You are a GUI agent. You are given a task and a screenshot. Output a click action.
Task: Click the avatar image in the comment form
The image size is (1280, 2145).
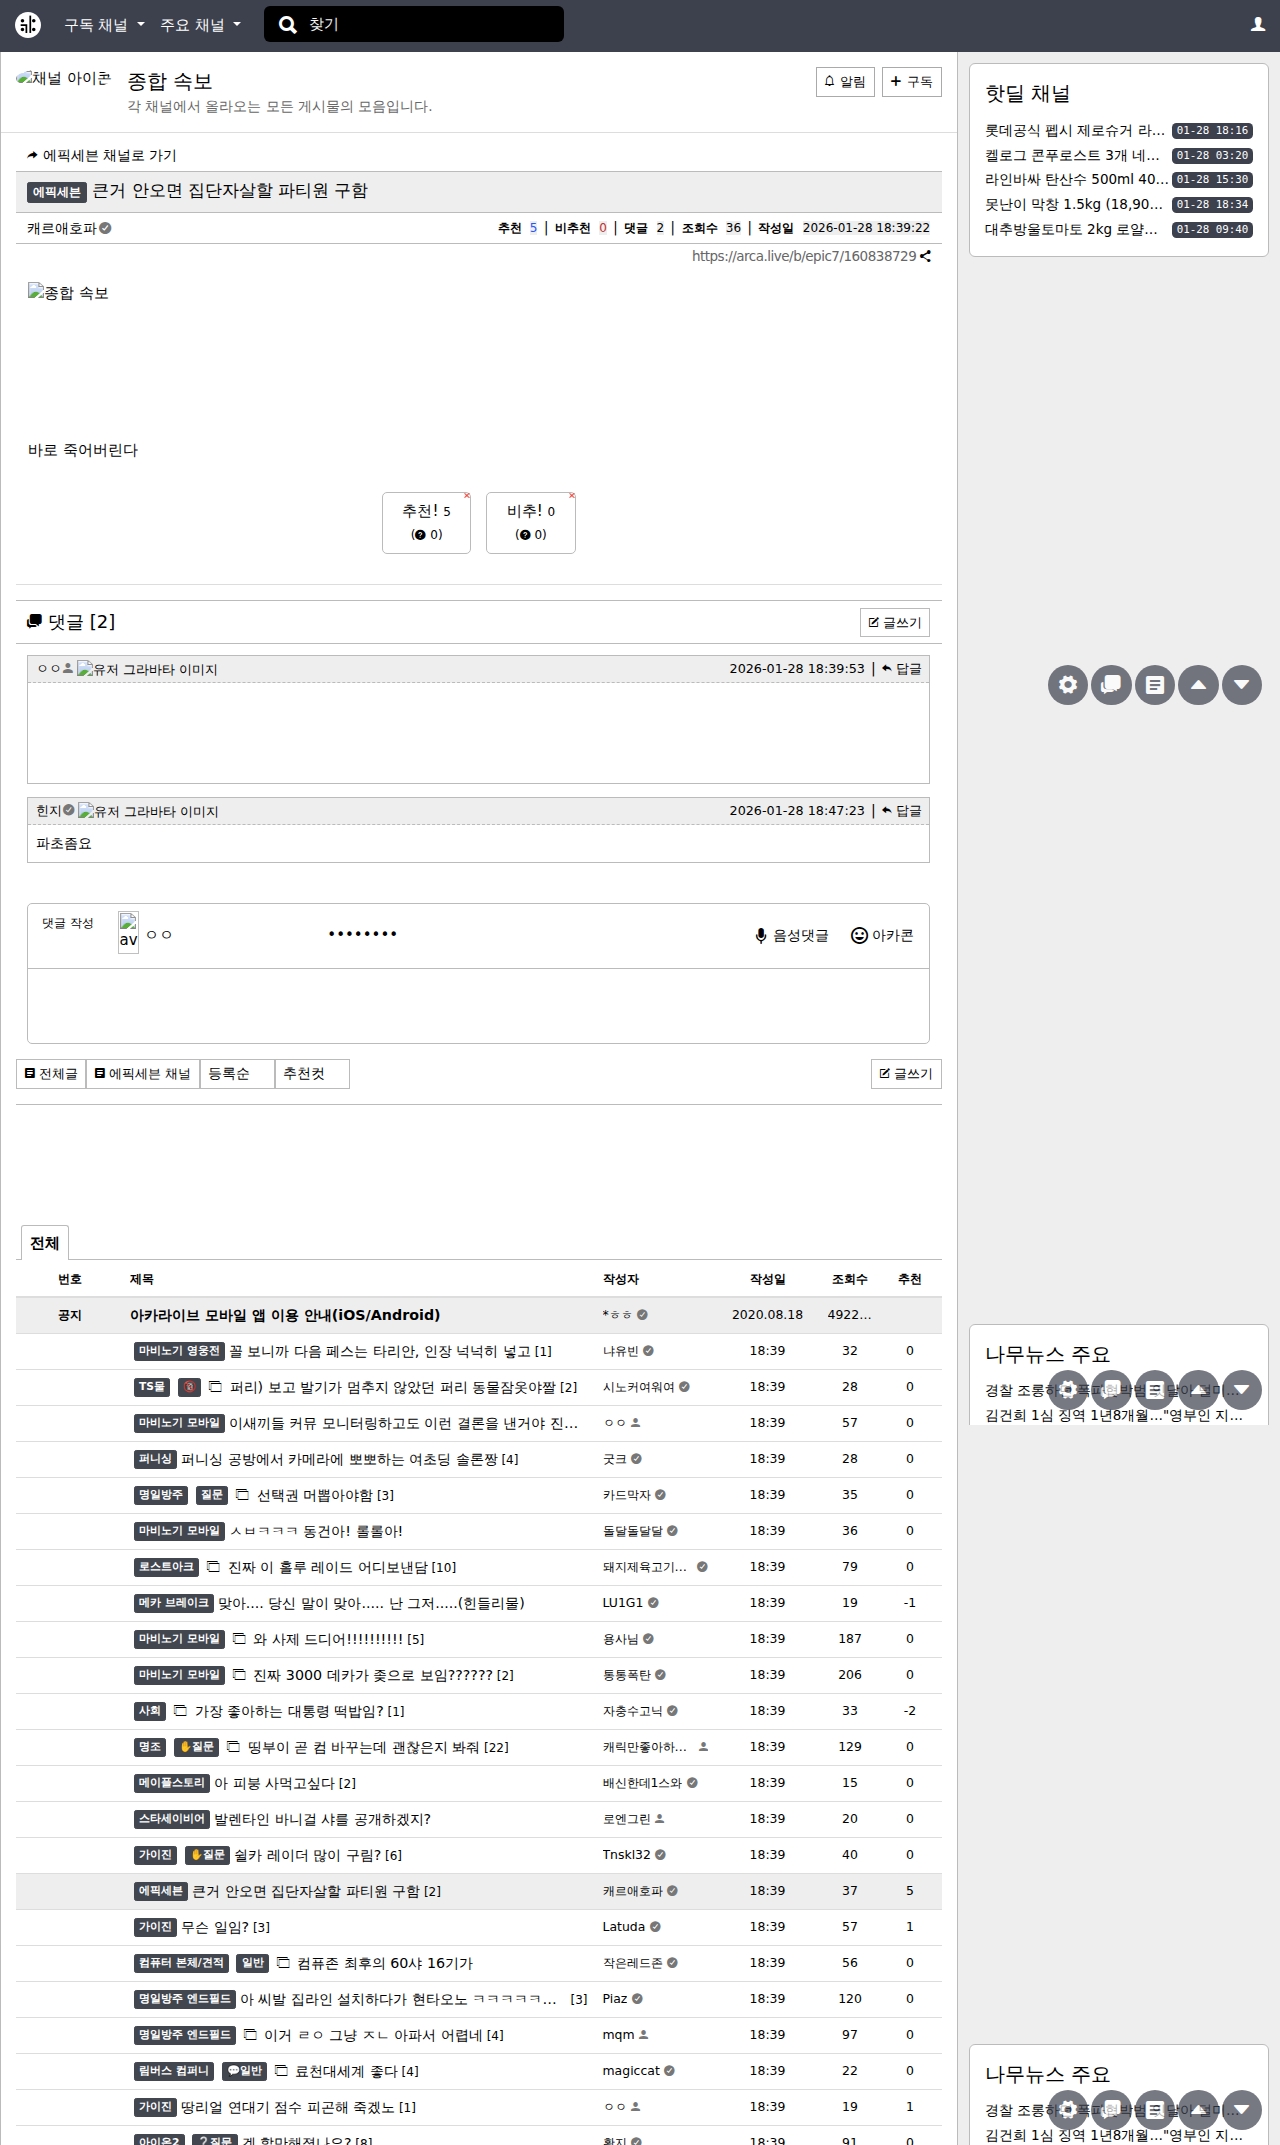(x=128, y=932)
